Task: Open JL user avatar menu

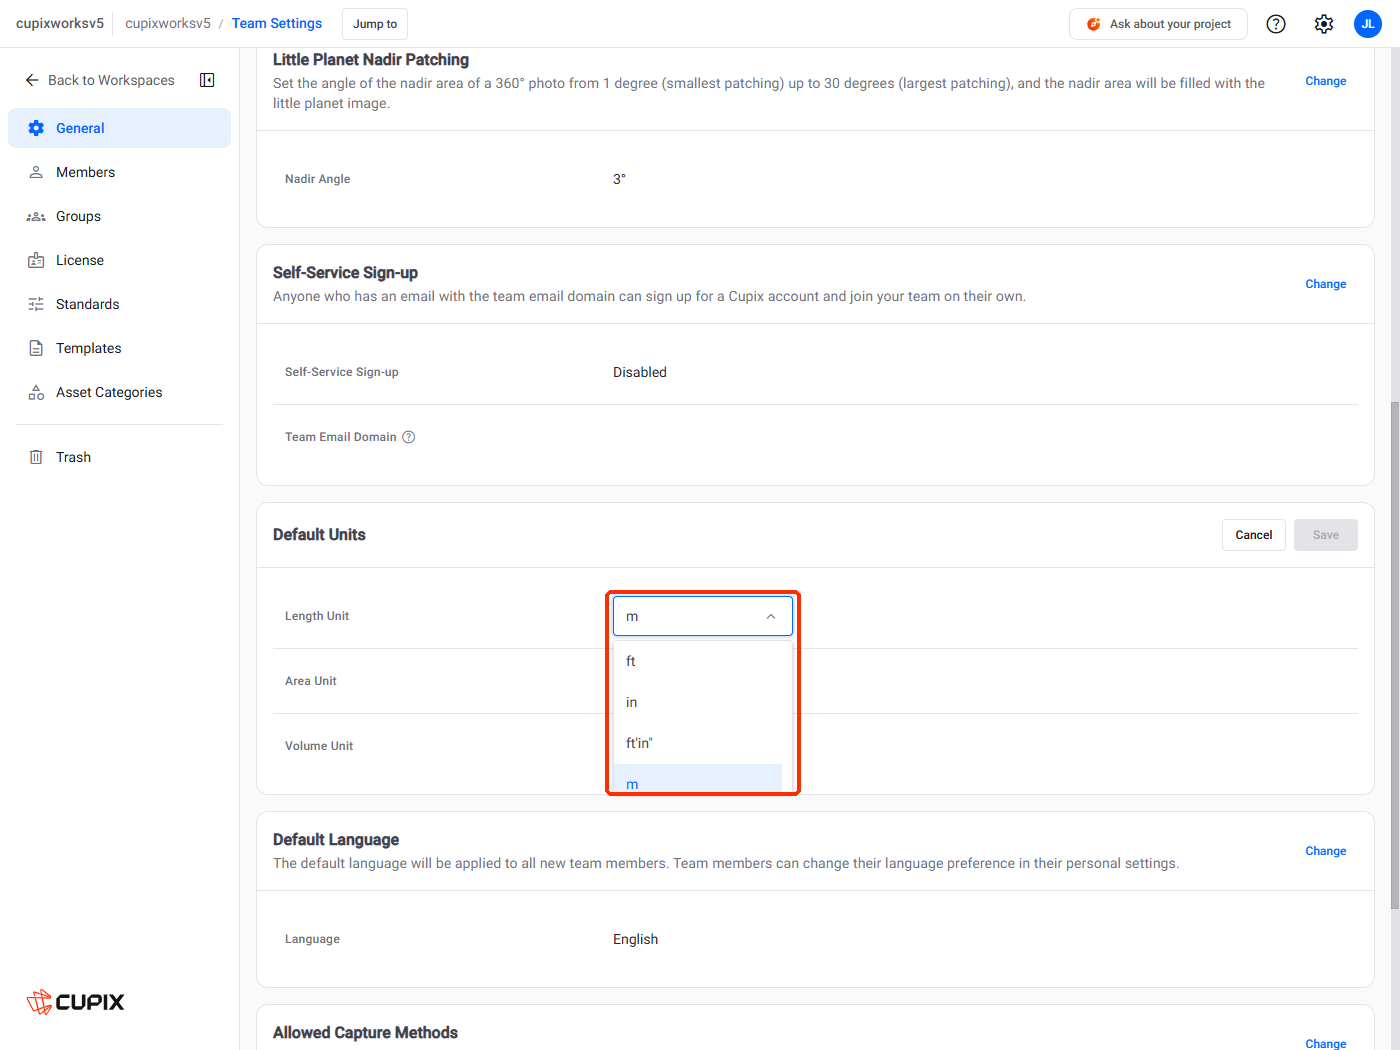Action: (1368, 24)
